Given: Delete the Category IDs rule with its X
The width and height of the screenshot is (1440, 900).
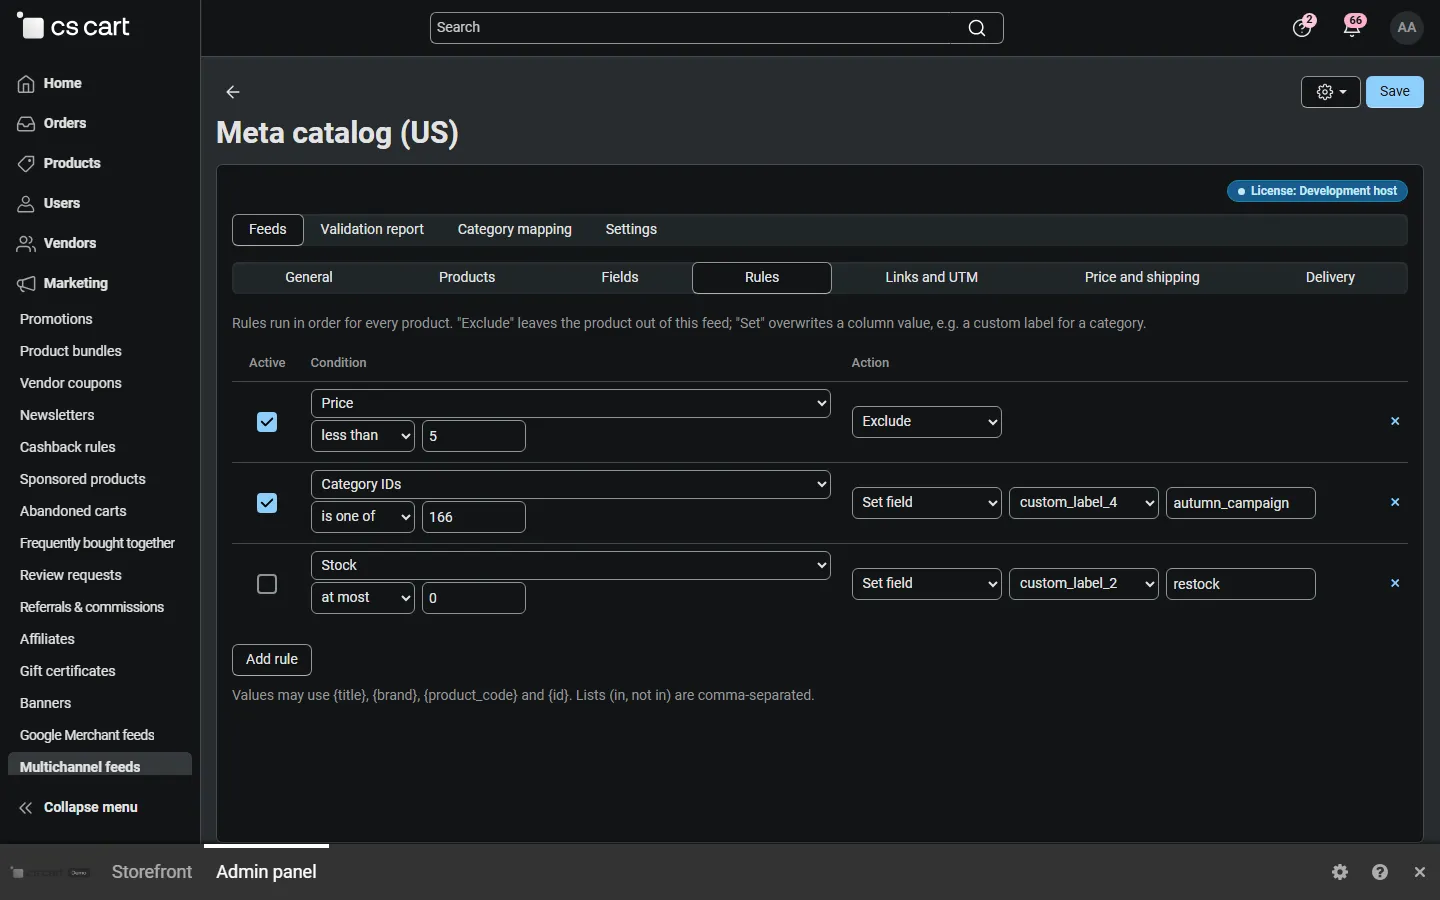Looking at the screenshot, I should click(x=1395, y=503).
